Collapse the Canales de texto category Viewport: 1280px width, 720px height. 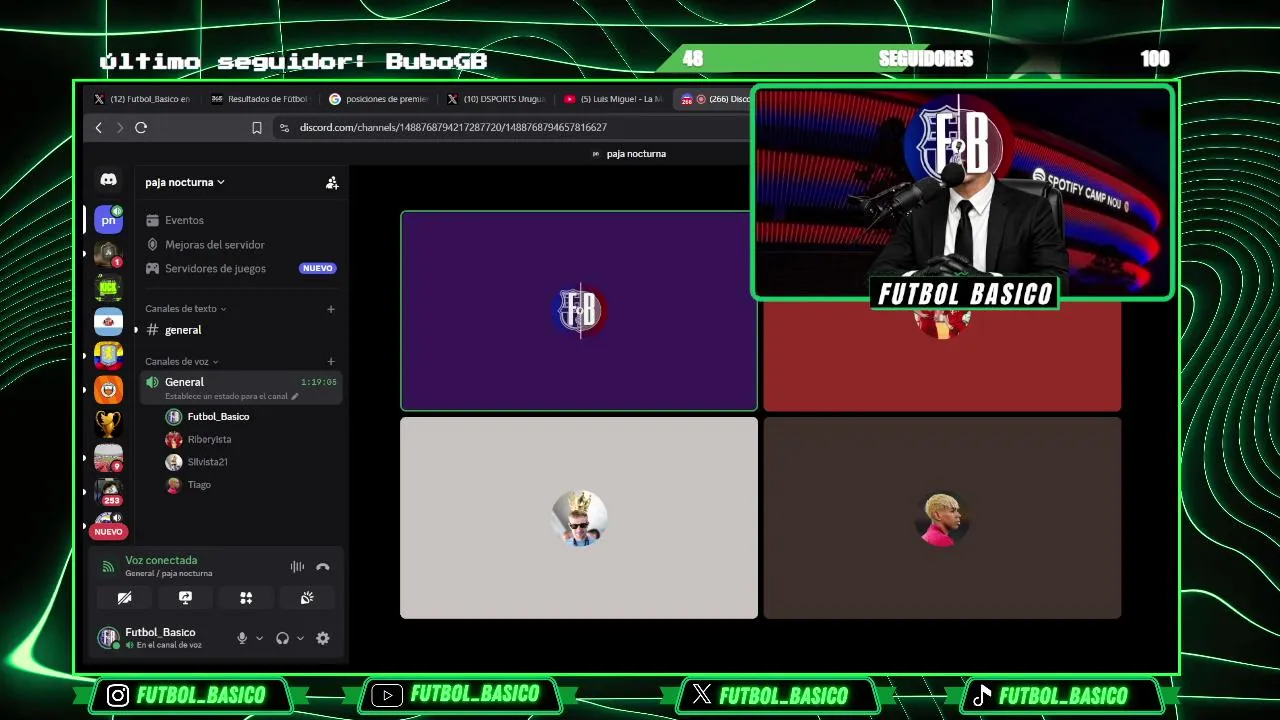click(186, 309)
